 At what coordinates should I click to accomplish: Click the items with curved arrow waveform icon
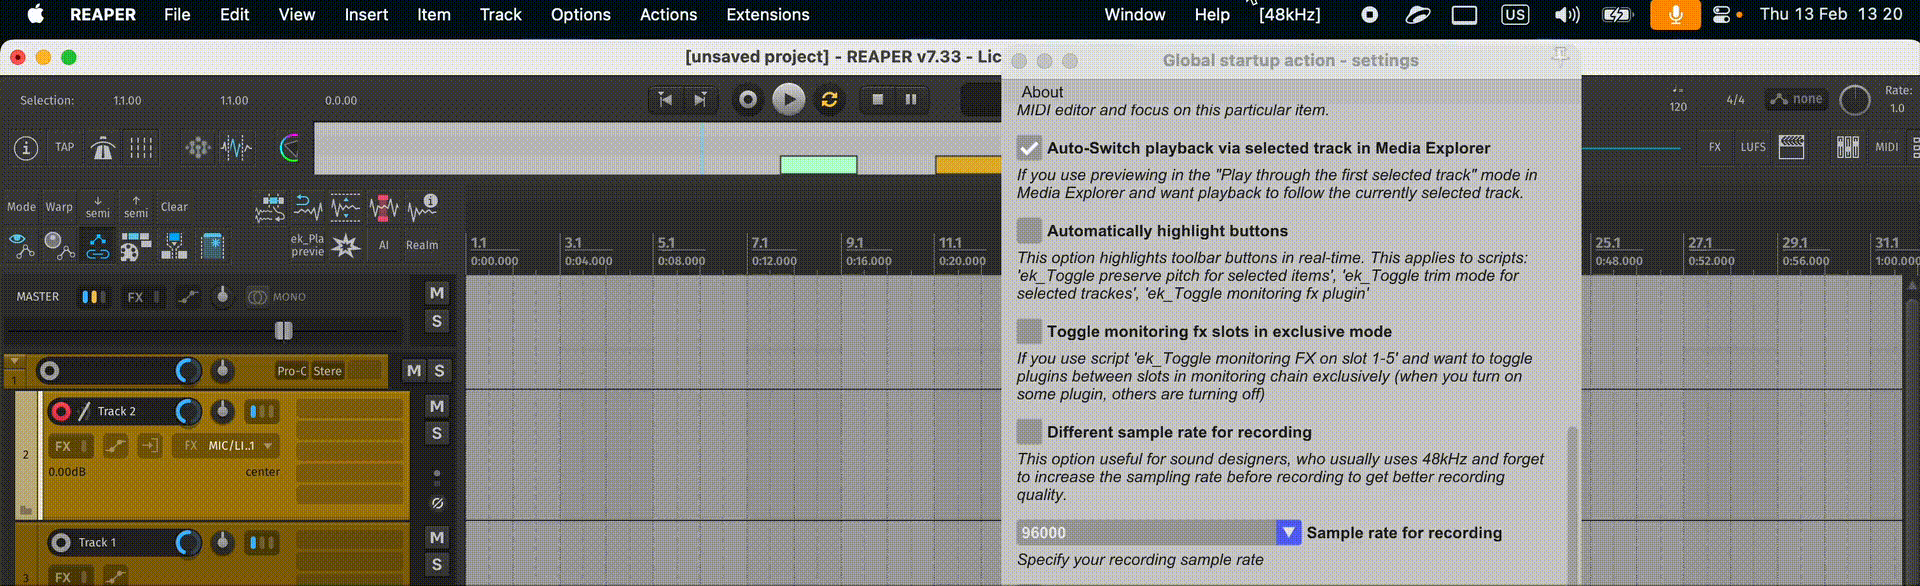click(x=270, y=208)
